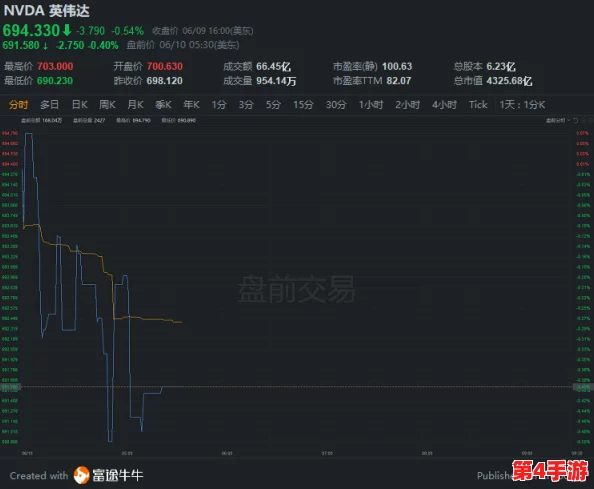This screenshot has width=594, height=489.
Task: Click the 05:00 time label on the chart axis
Action: (127, 453)
